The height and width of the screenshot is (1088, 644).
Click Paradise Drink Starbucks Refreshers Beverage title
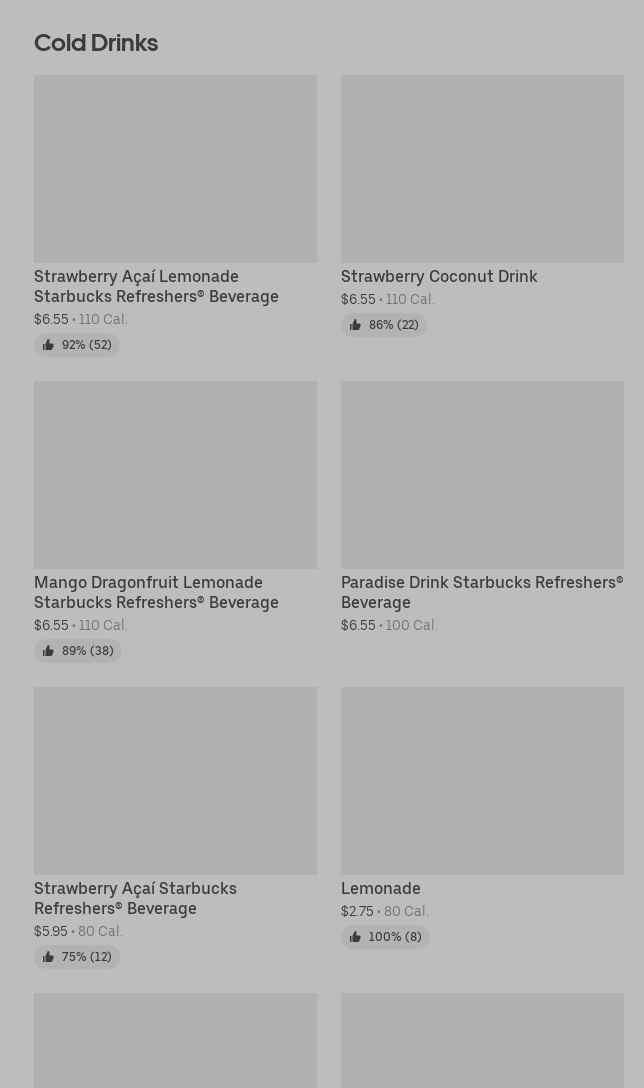tap(481, 592)
